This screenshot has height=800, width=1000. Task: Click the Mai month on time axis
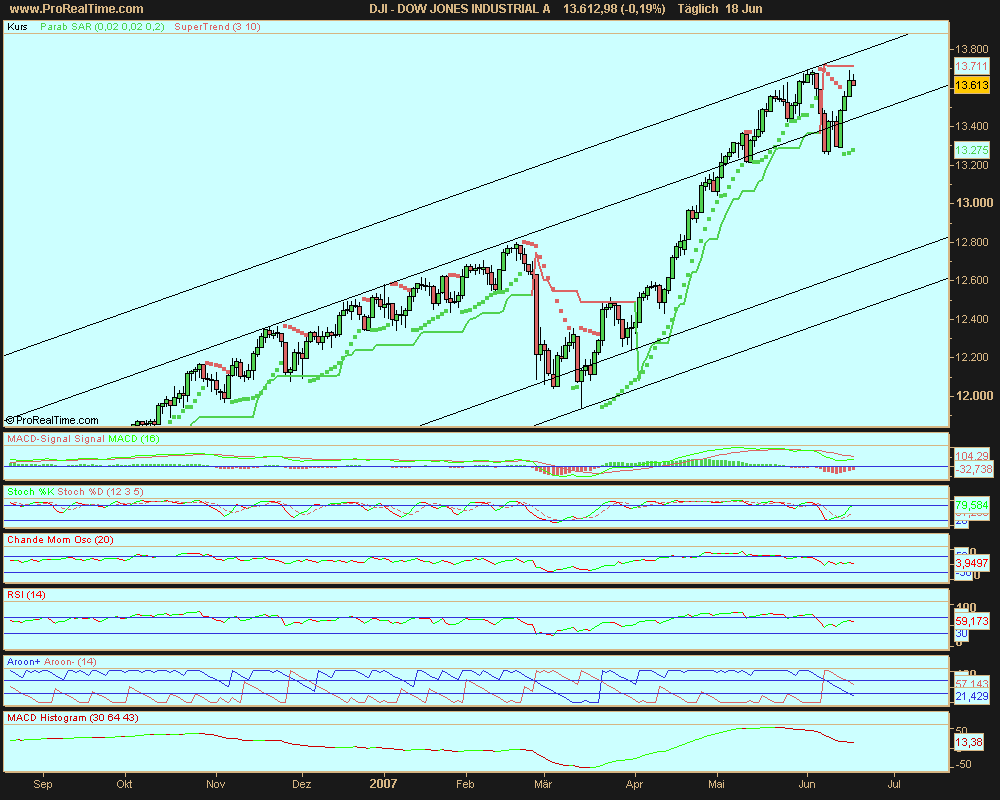pyautogui.click(x=716, y=784)
